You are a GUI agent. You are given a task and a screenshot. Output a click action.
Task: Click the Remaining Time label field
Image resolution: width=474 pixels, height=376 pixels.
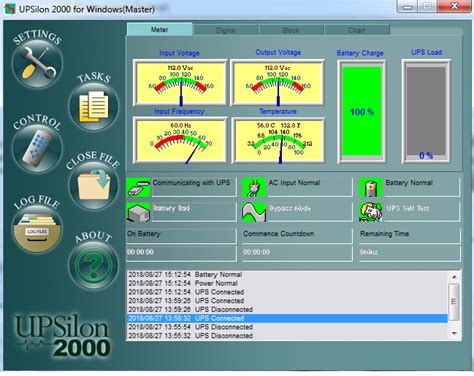point(410,235)
